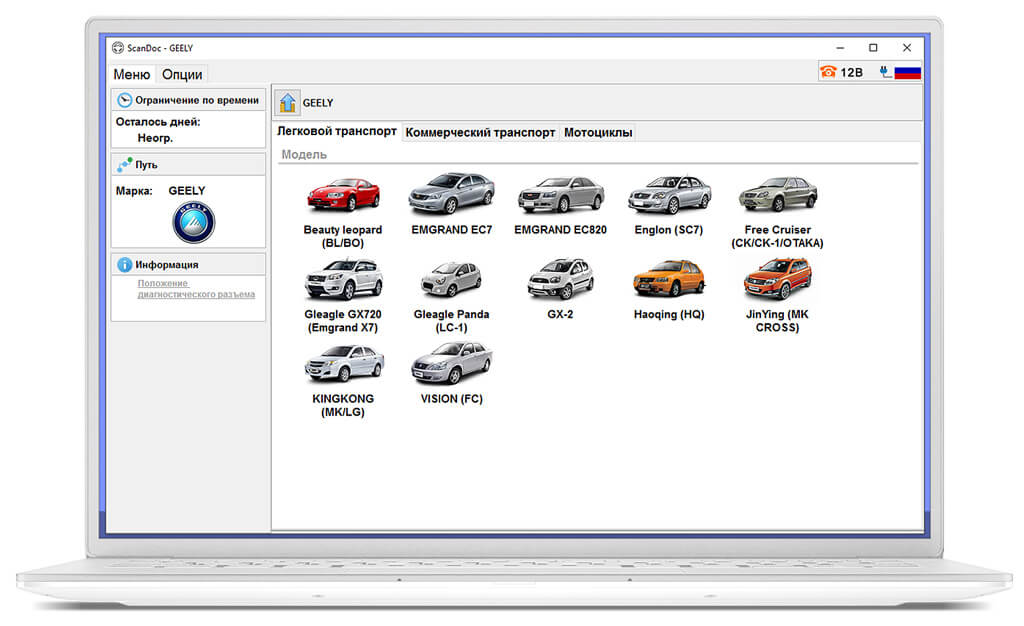This screenshot has width=1024, height=626.
Task: Select the Englon (SC7) car icon
Action: point(669,195)
